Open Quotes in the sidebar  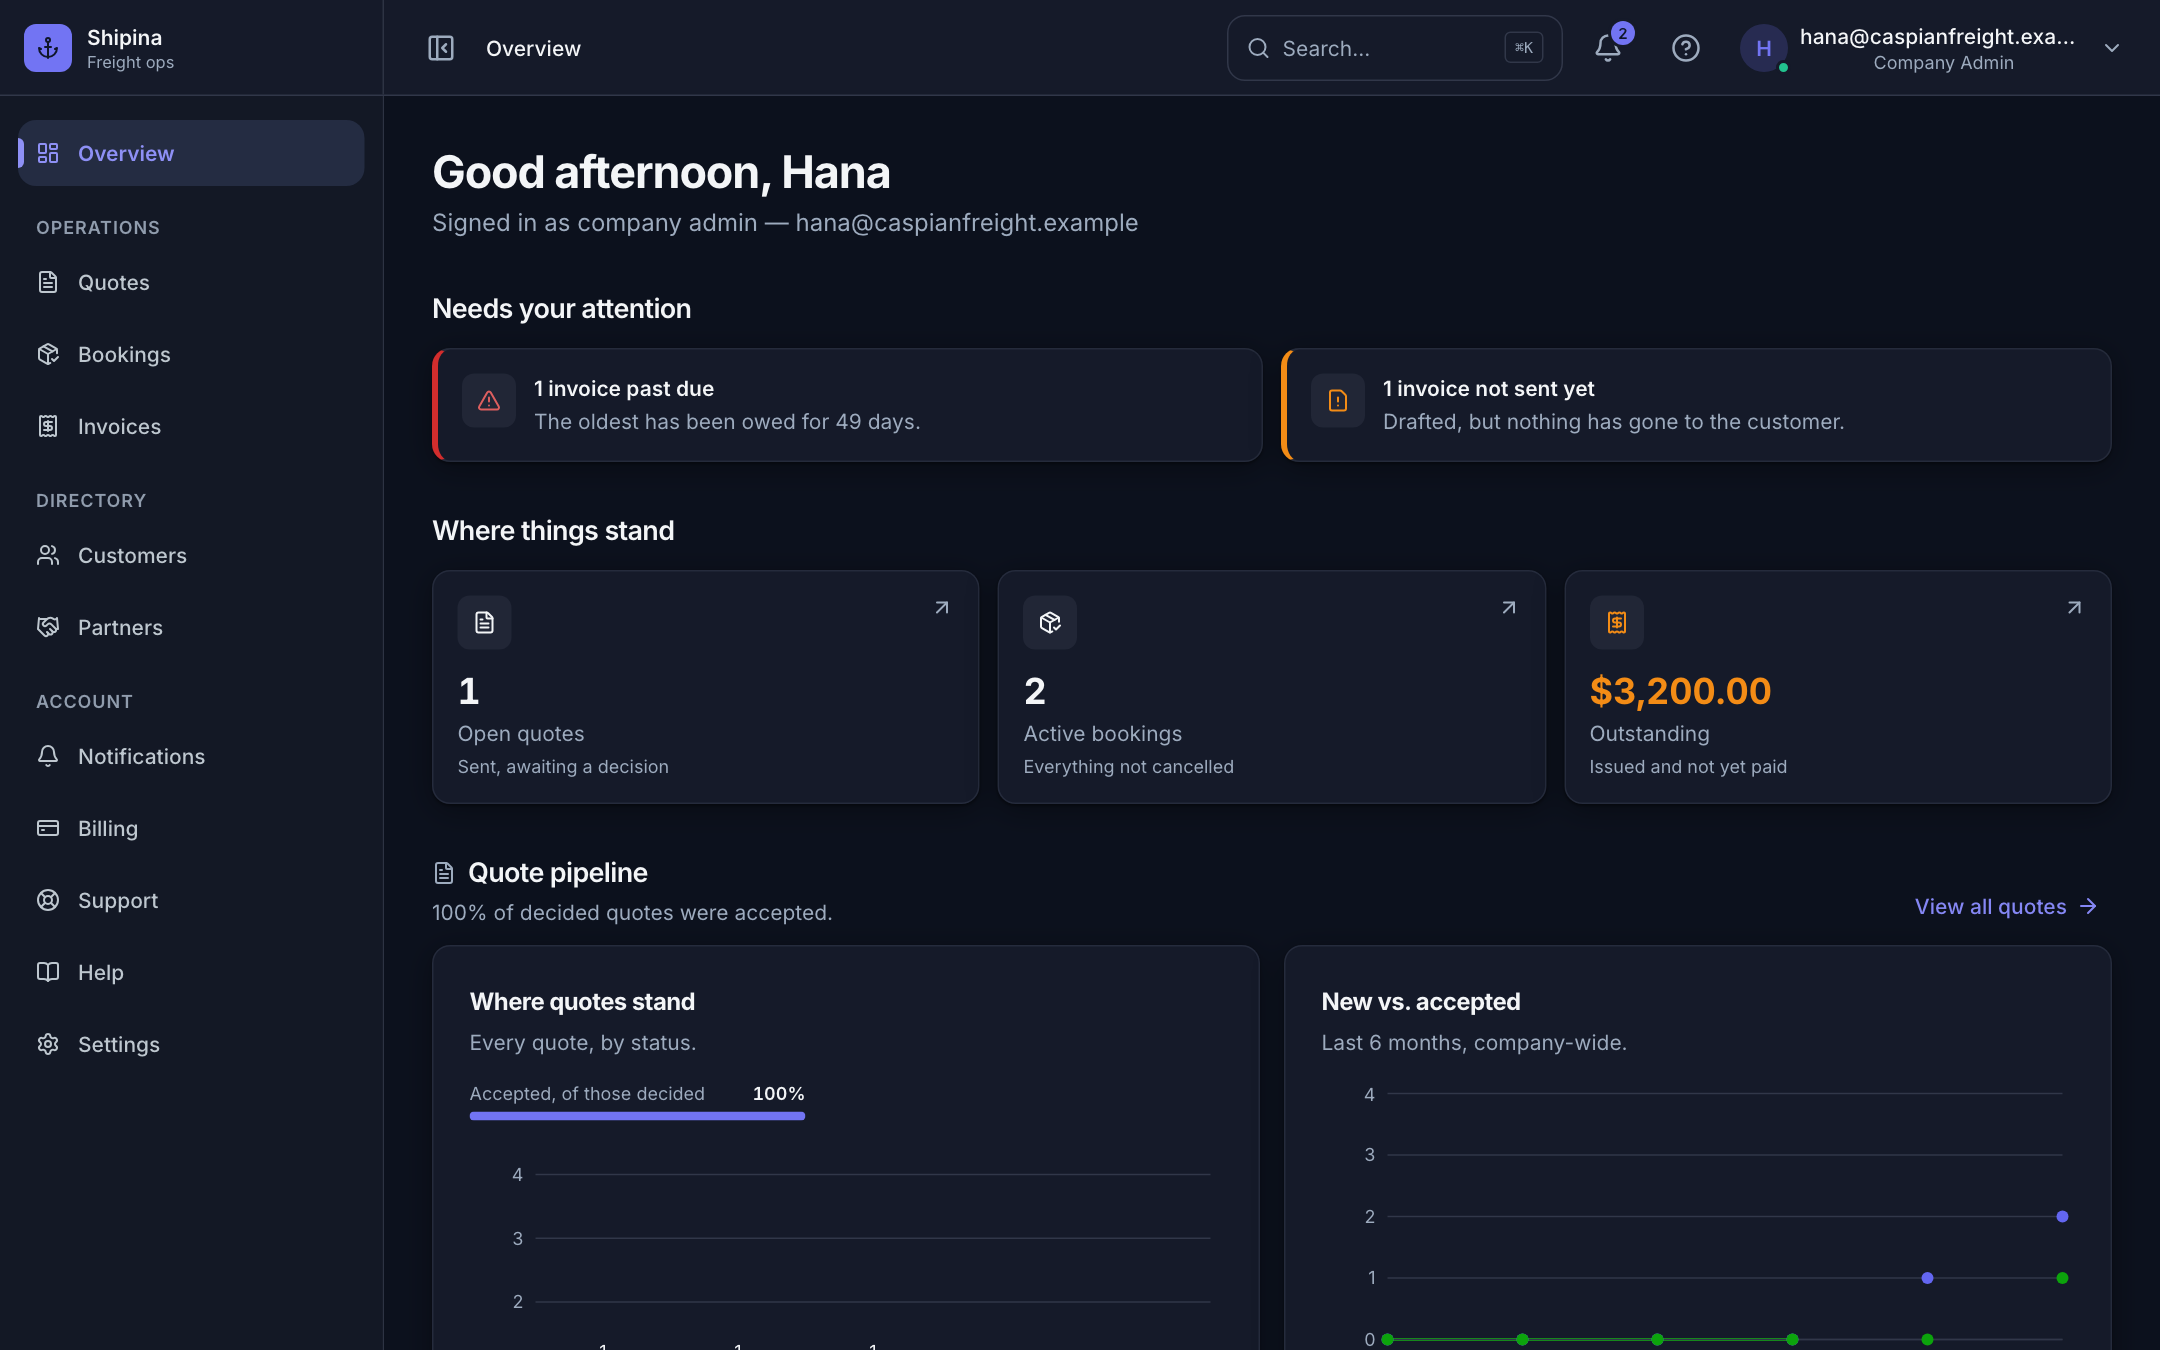(x=191, y=282)
